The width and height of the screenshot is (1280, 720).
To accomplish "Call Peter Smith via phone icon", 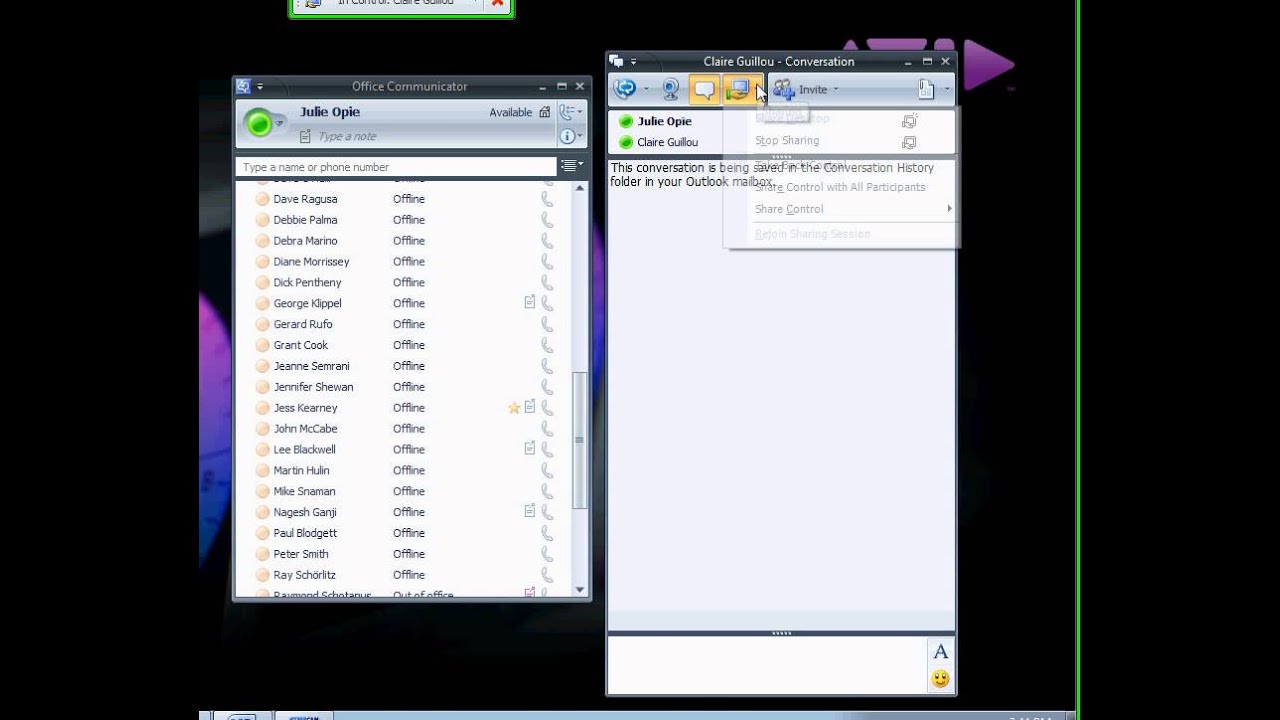I will pos(547,554).
